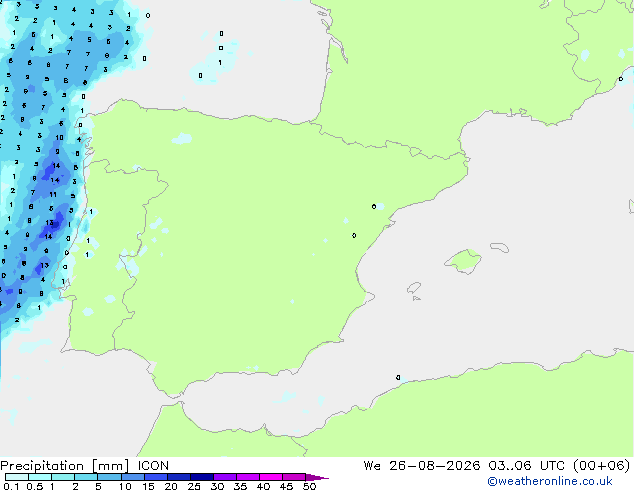This screenshot has height=490, width=634.
Task: Click the "Precipitation [mm]" title text
Action: pos(64,466)
